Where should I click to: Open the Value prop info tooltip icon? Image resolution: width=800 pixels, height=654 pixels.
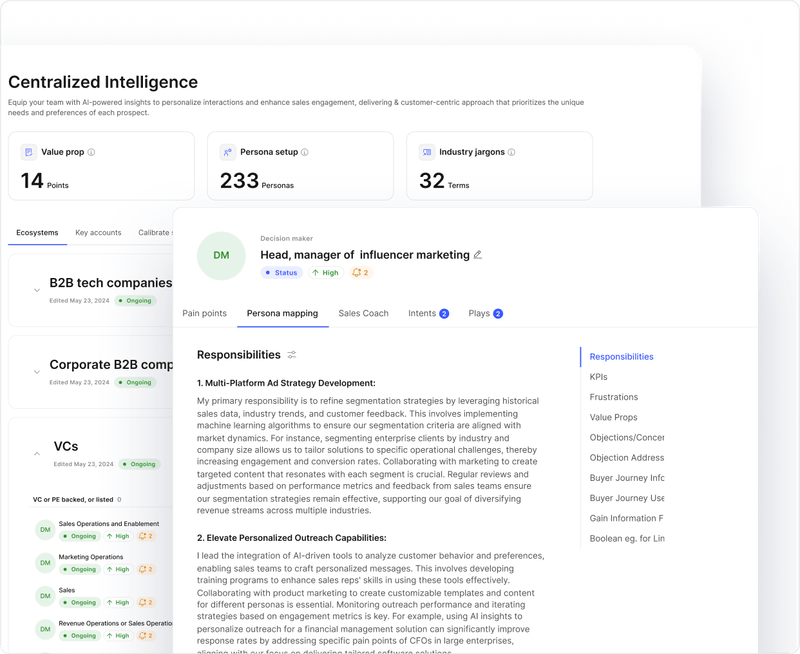(x=91, y=152)
